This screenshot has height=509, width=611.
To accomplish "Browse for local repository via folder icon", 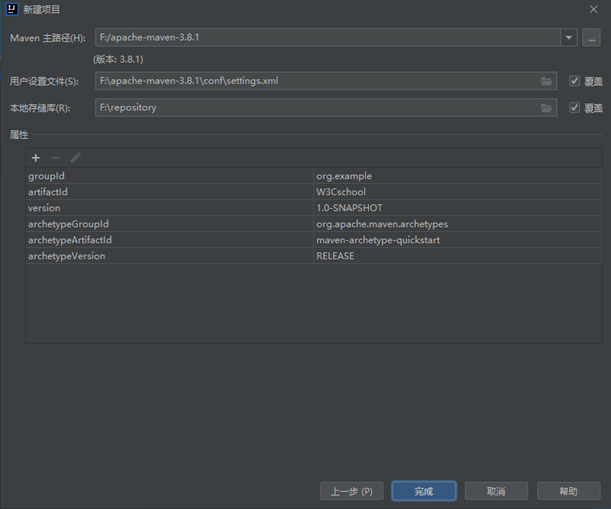I will 547,107.
